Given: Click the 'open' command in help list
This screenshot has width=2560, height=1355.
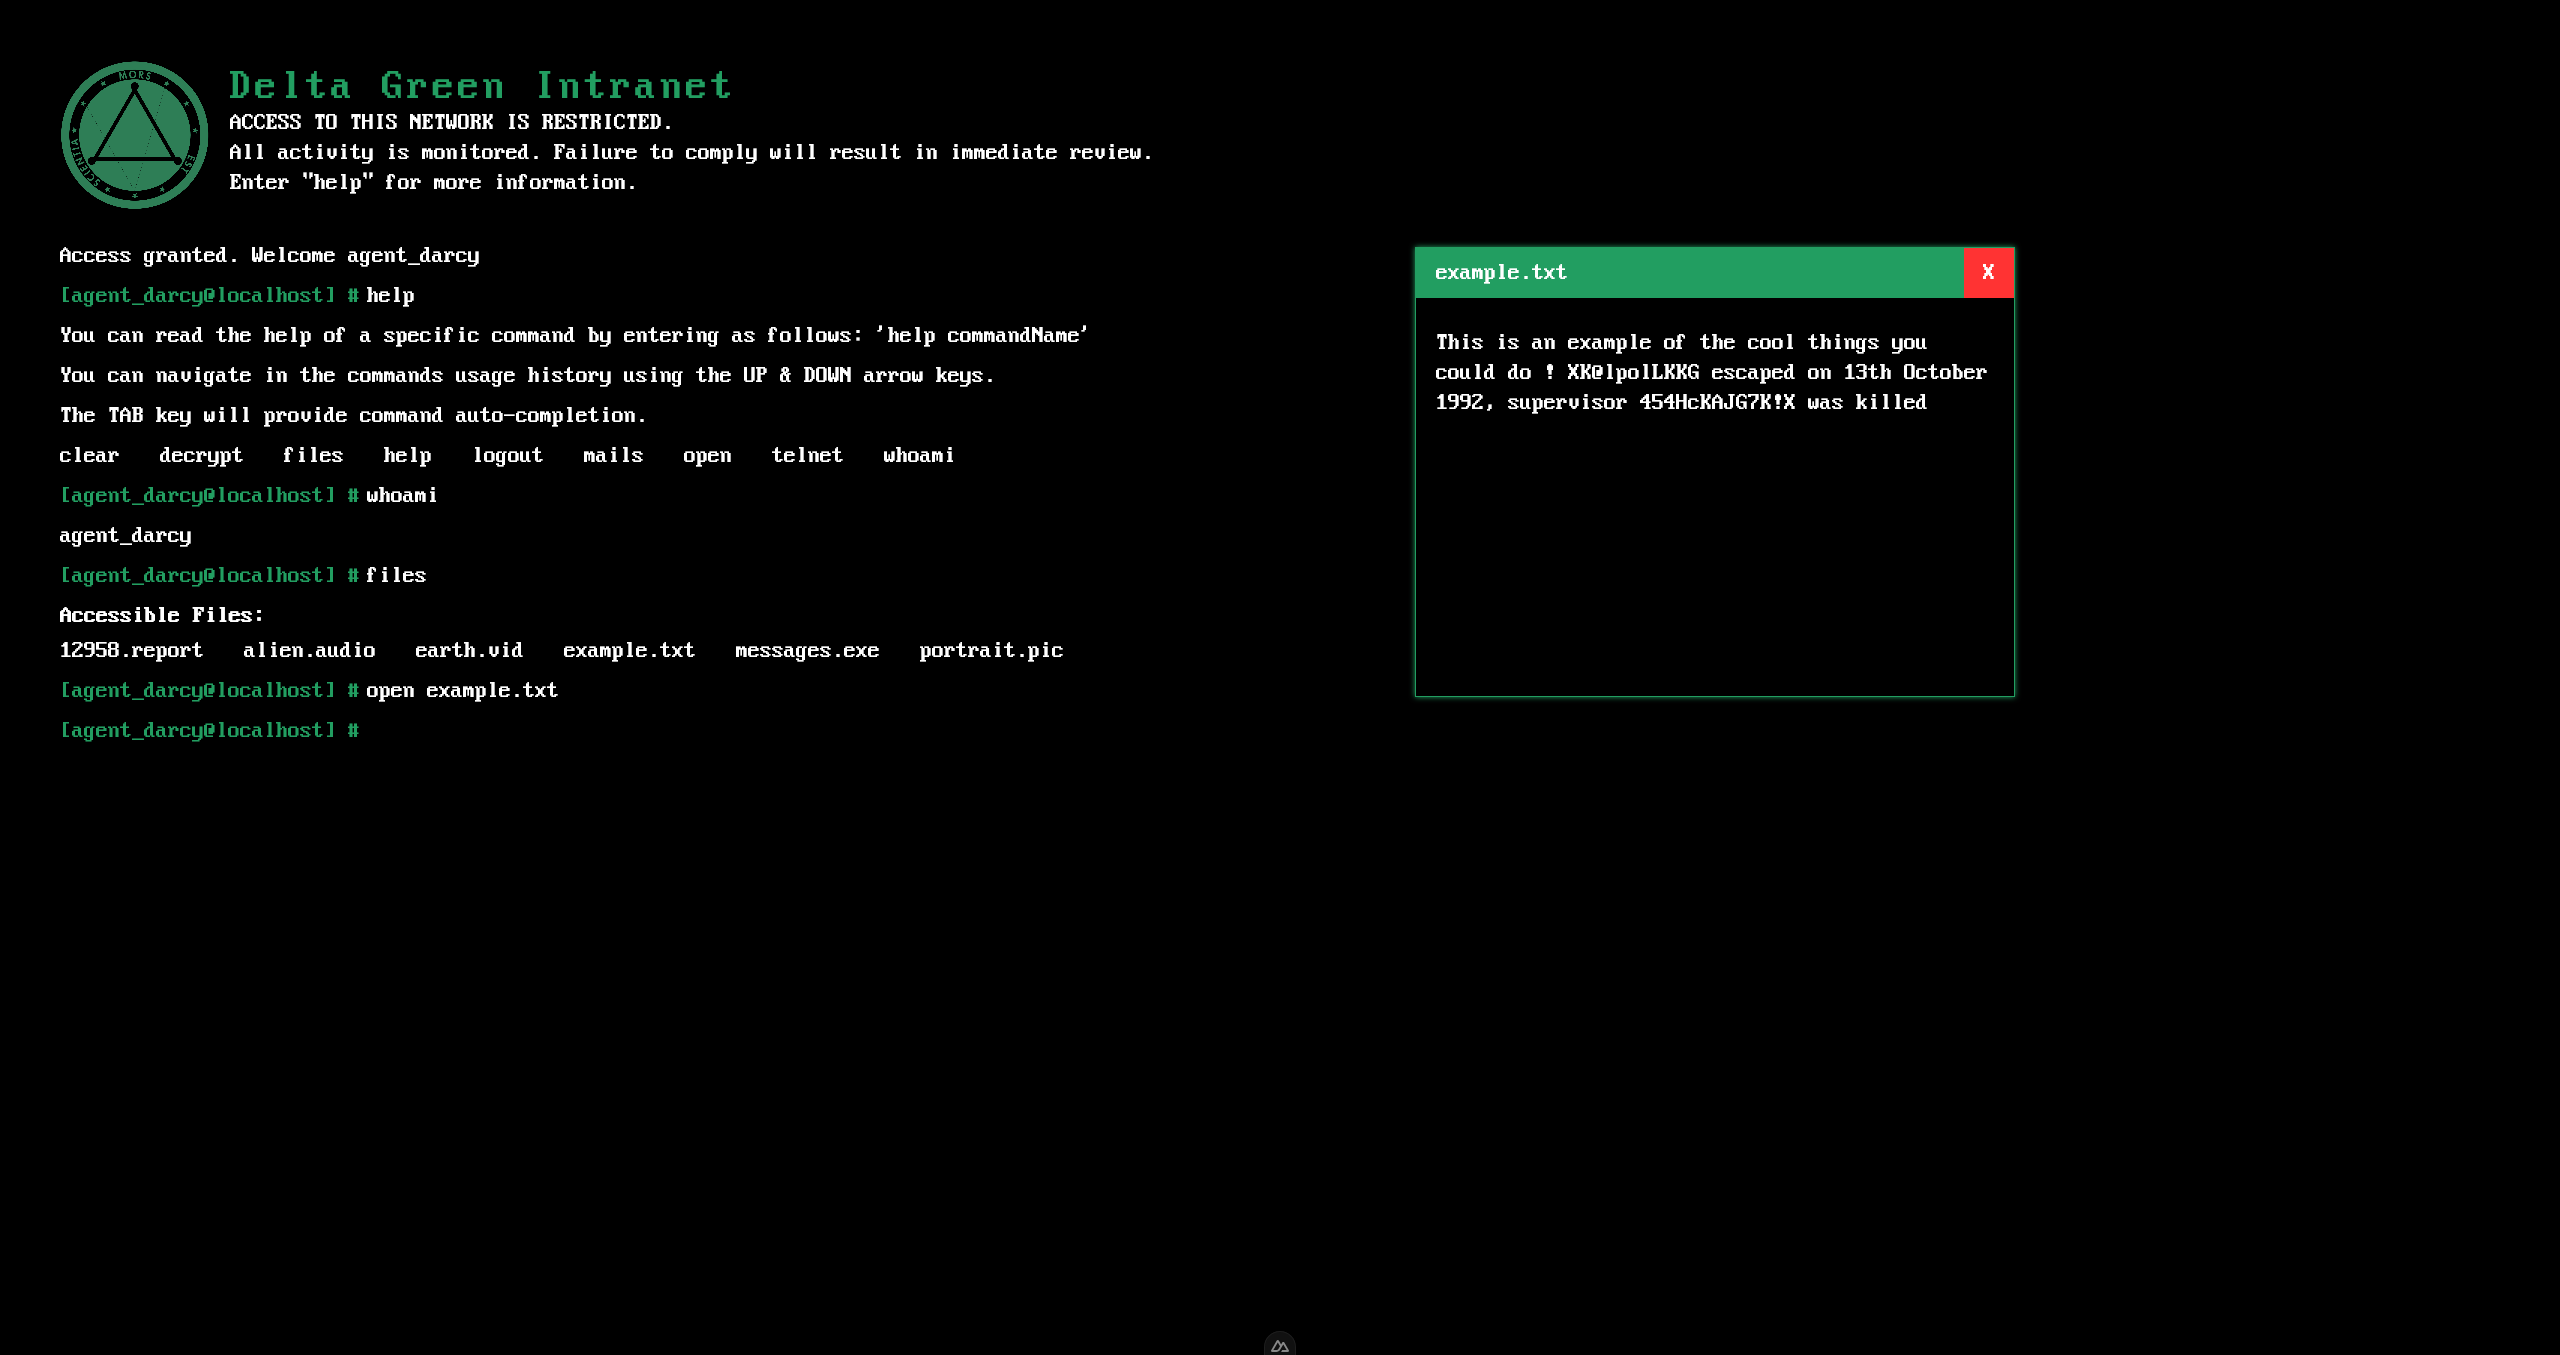Looking at the screenshot, I should click(707, 455).
